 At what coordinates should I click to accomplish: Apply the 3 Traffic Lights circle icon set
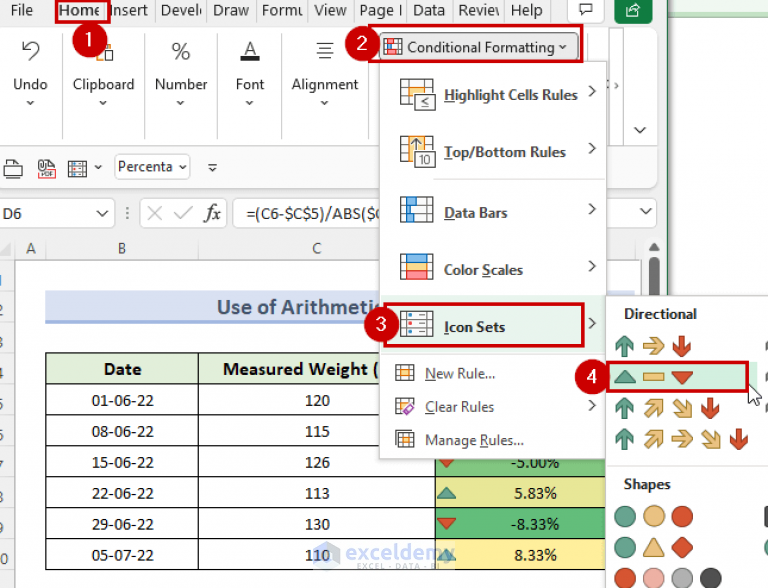pyautogui.click(x=653, y=516)
